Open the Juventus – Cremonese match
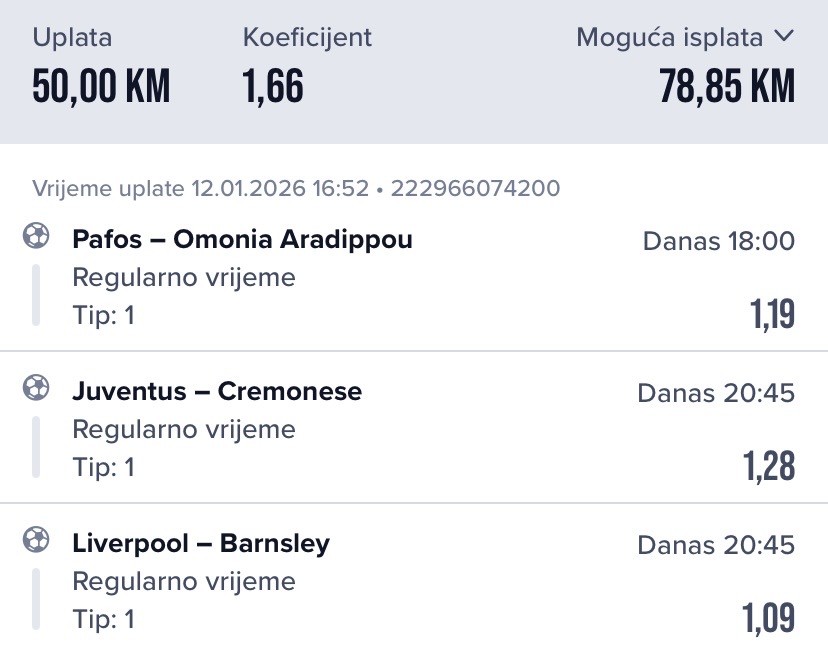The width and height of the screenshot is (828, 649). 217,392
